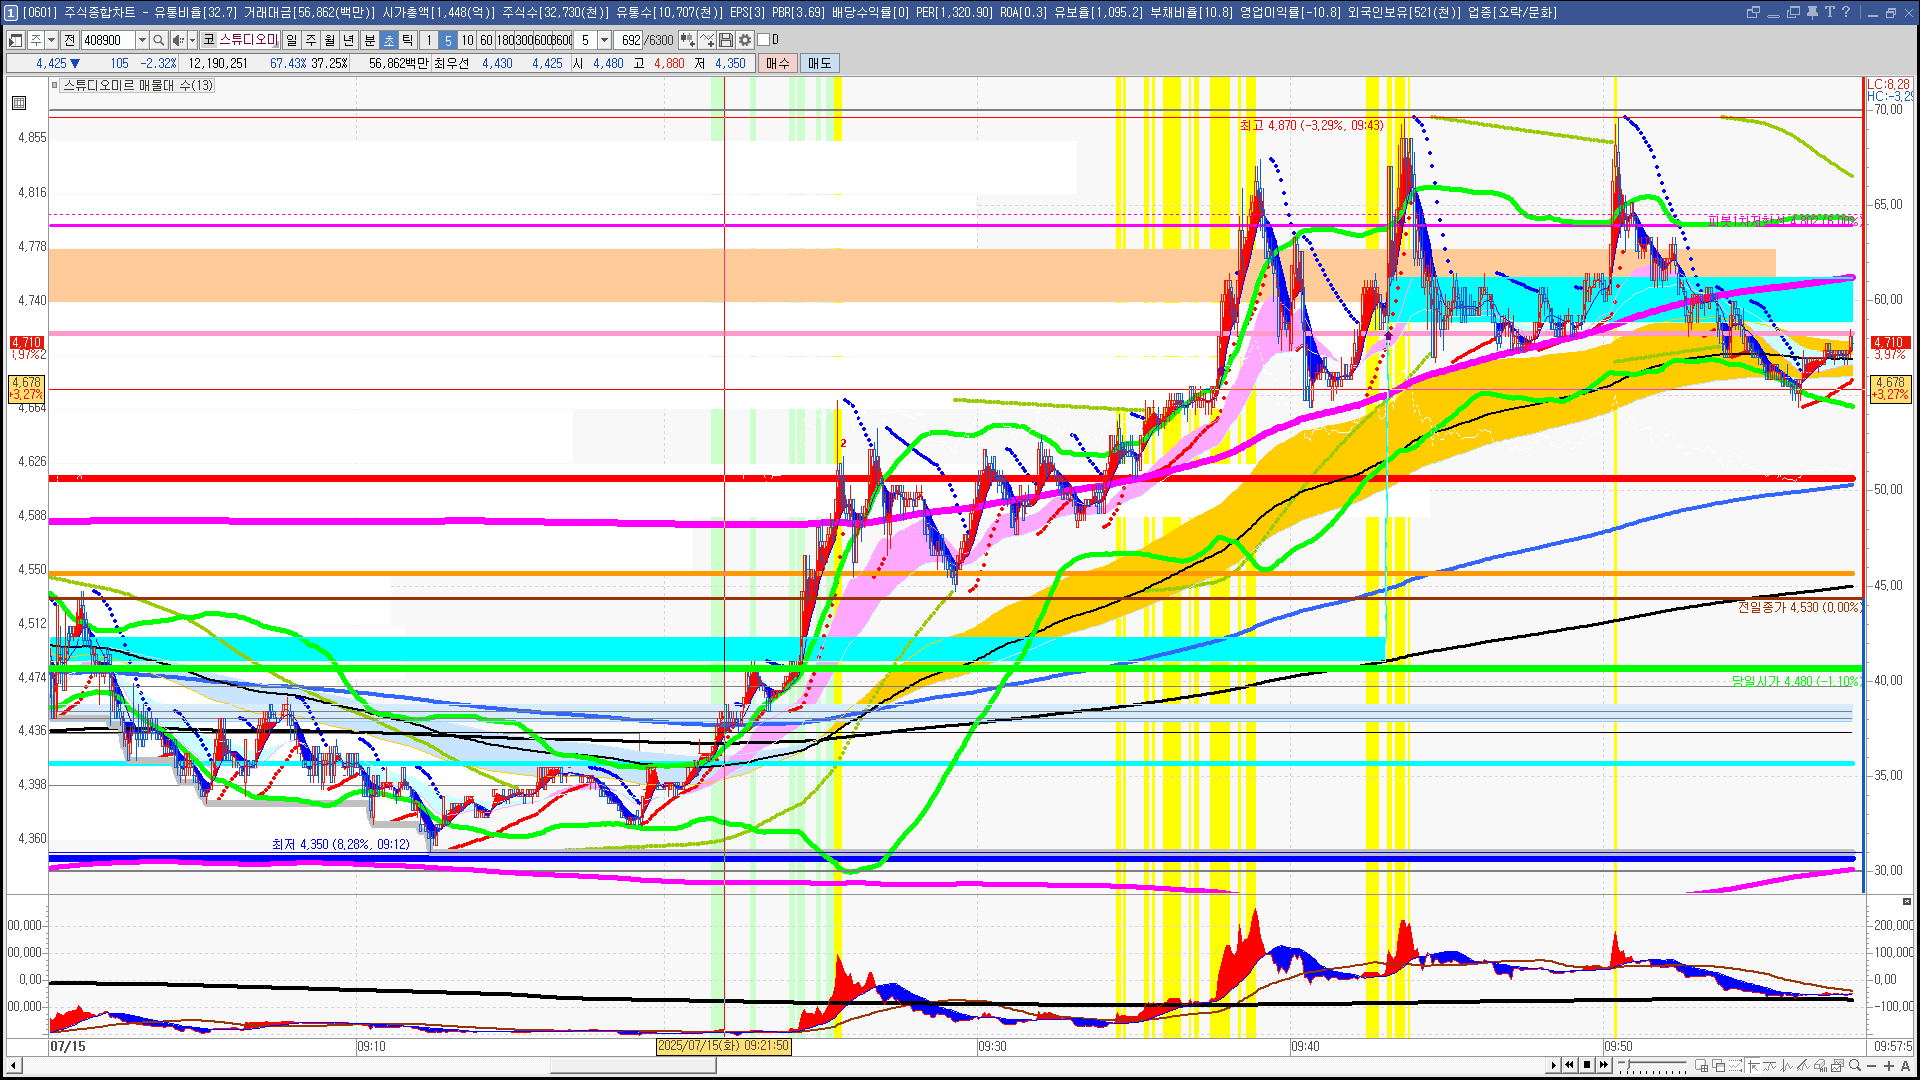
Task: Open chart settings gear icon
Action: [745, 40]
